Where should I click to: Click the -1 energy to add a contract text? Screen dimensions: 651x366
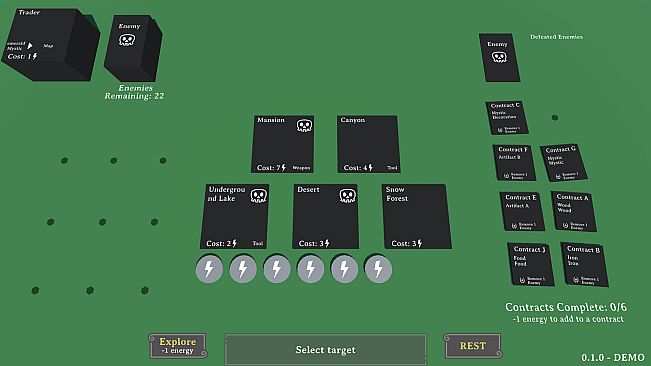(568, 319)
